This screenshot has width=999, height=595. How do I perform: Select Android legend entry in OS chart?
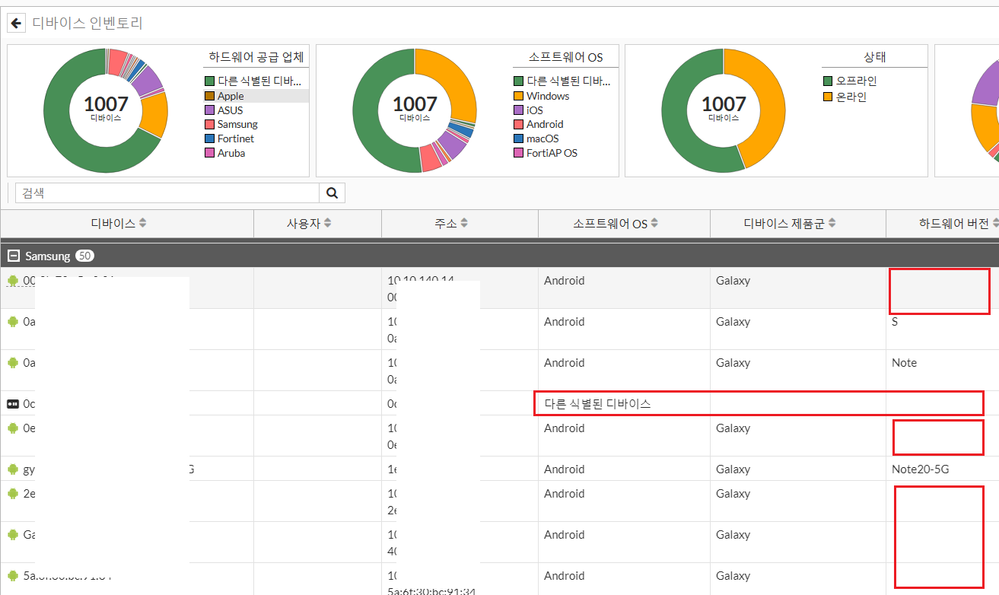pyautogui.click(x=538, y=124)
